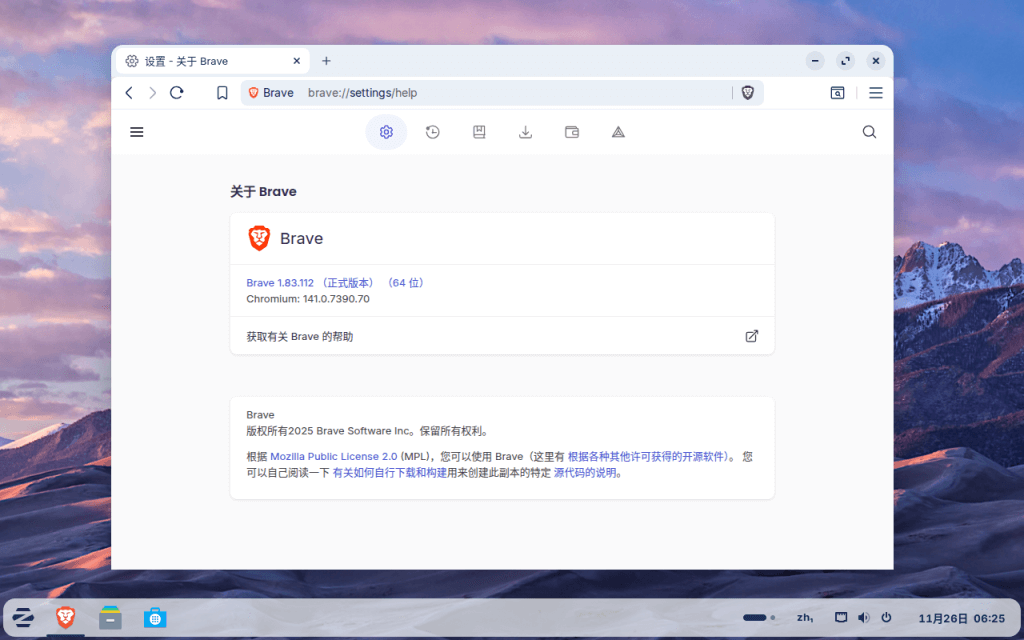The image size is (1024, 640).
Task: Reload the settings page
Action: (177, 93)
